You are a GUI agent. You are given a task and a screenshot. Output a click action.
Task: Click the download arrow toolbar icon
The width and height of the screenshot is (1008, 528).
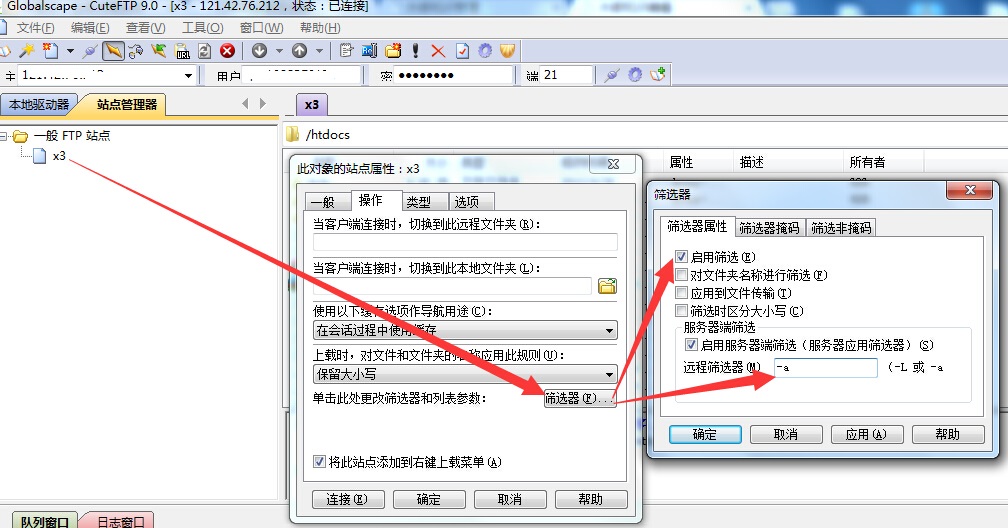click(259, 51)
